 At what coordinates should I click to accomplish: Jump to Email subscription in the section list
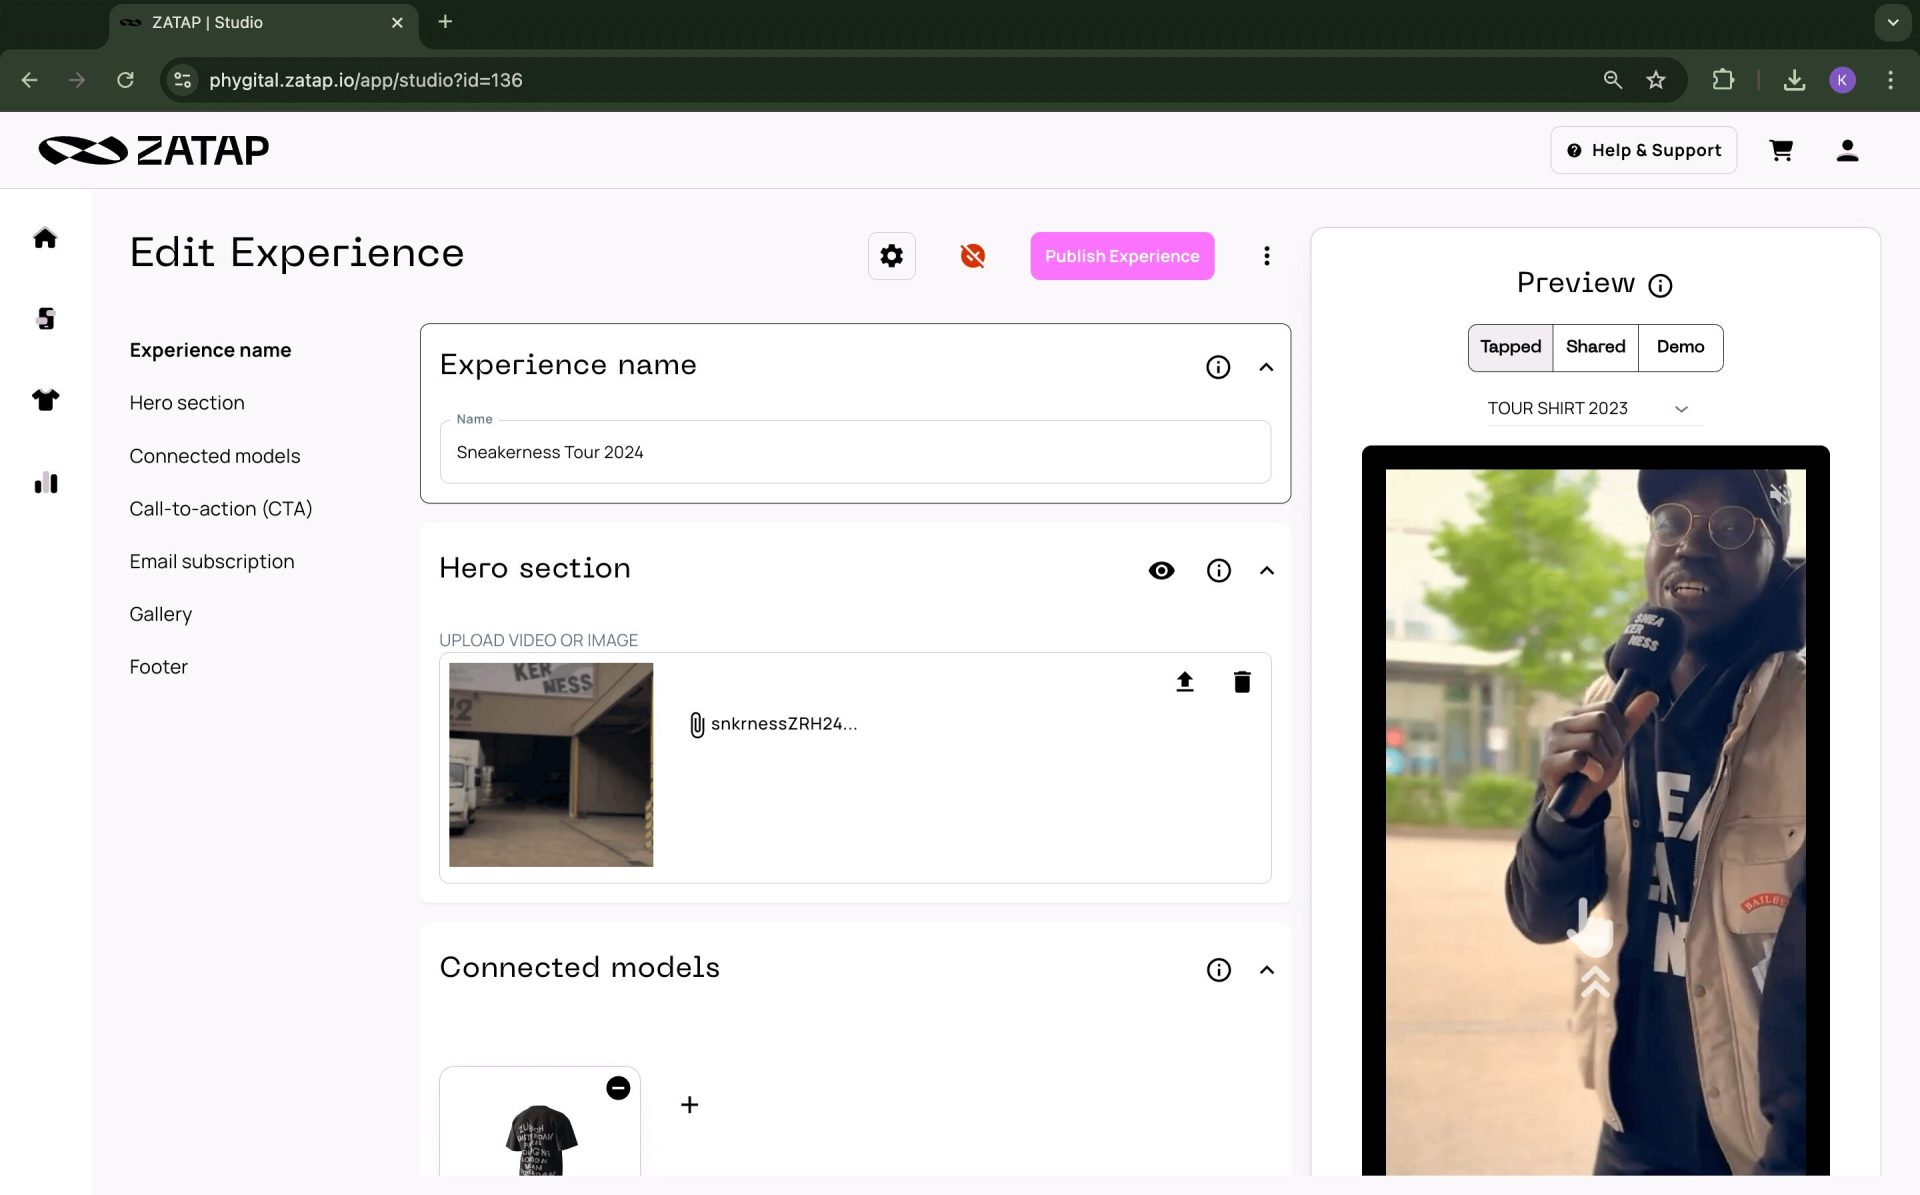click(x=212, y=562)
